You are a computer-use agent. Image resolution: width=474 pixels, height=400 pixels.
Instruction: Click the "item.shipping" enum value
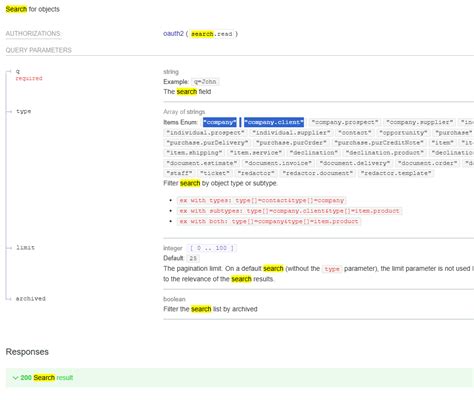point(194,153)
